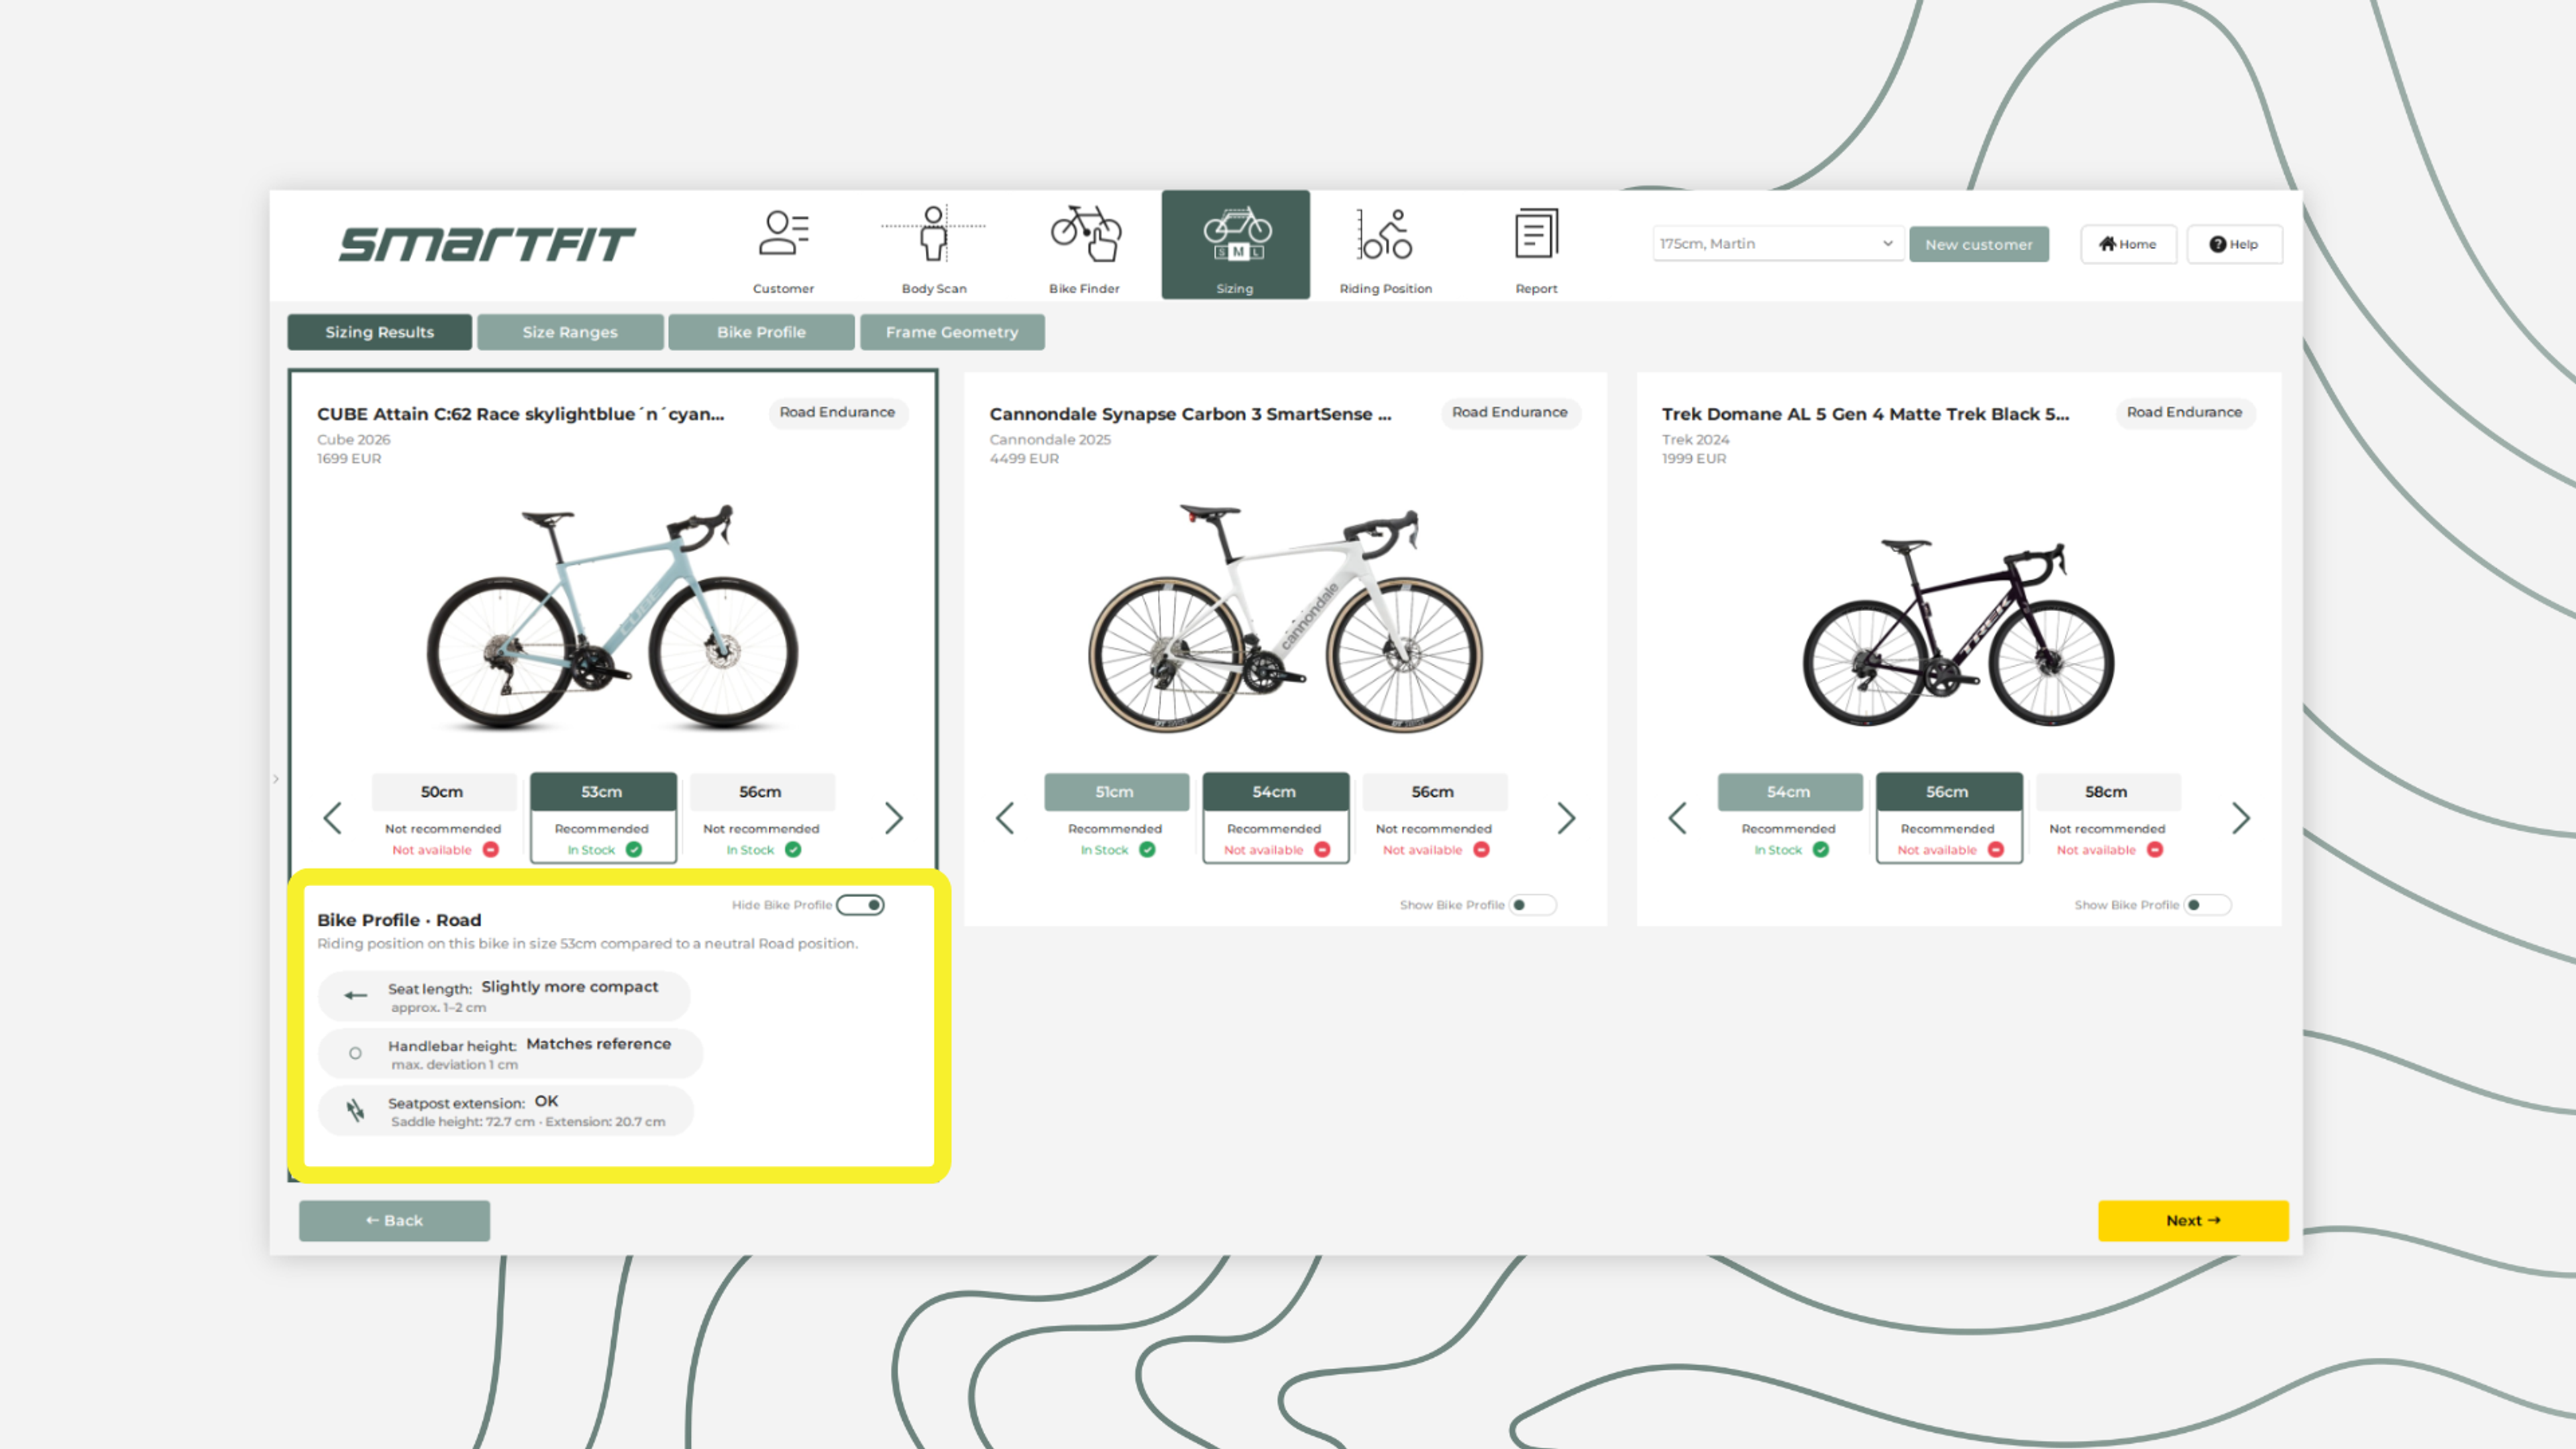This screenshot has height=1449, width=2576.
Task: Switch to the Size Ranges tab
Action: point(570,332)
